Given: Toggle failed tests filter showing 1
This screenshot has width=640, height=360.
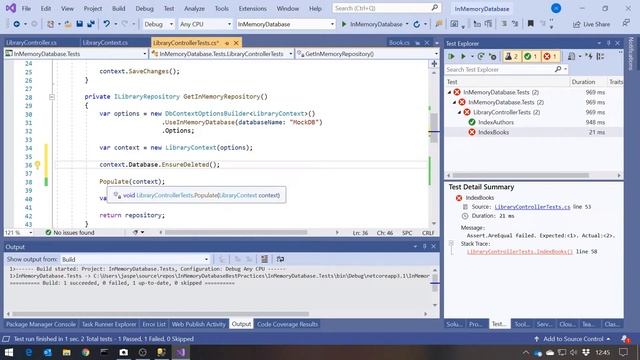Looking at the screenshot, I should [550, 56].
